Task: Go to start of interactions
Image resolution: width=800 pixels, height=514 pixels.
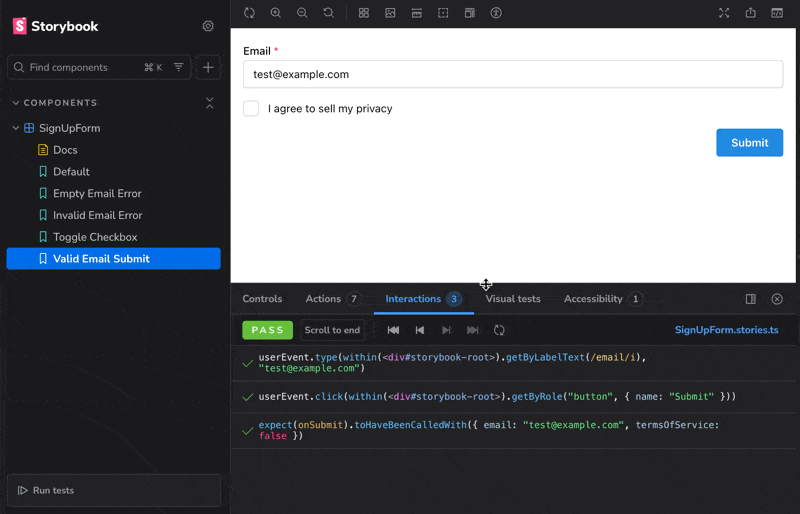Action: tap(393, 330)
